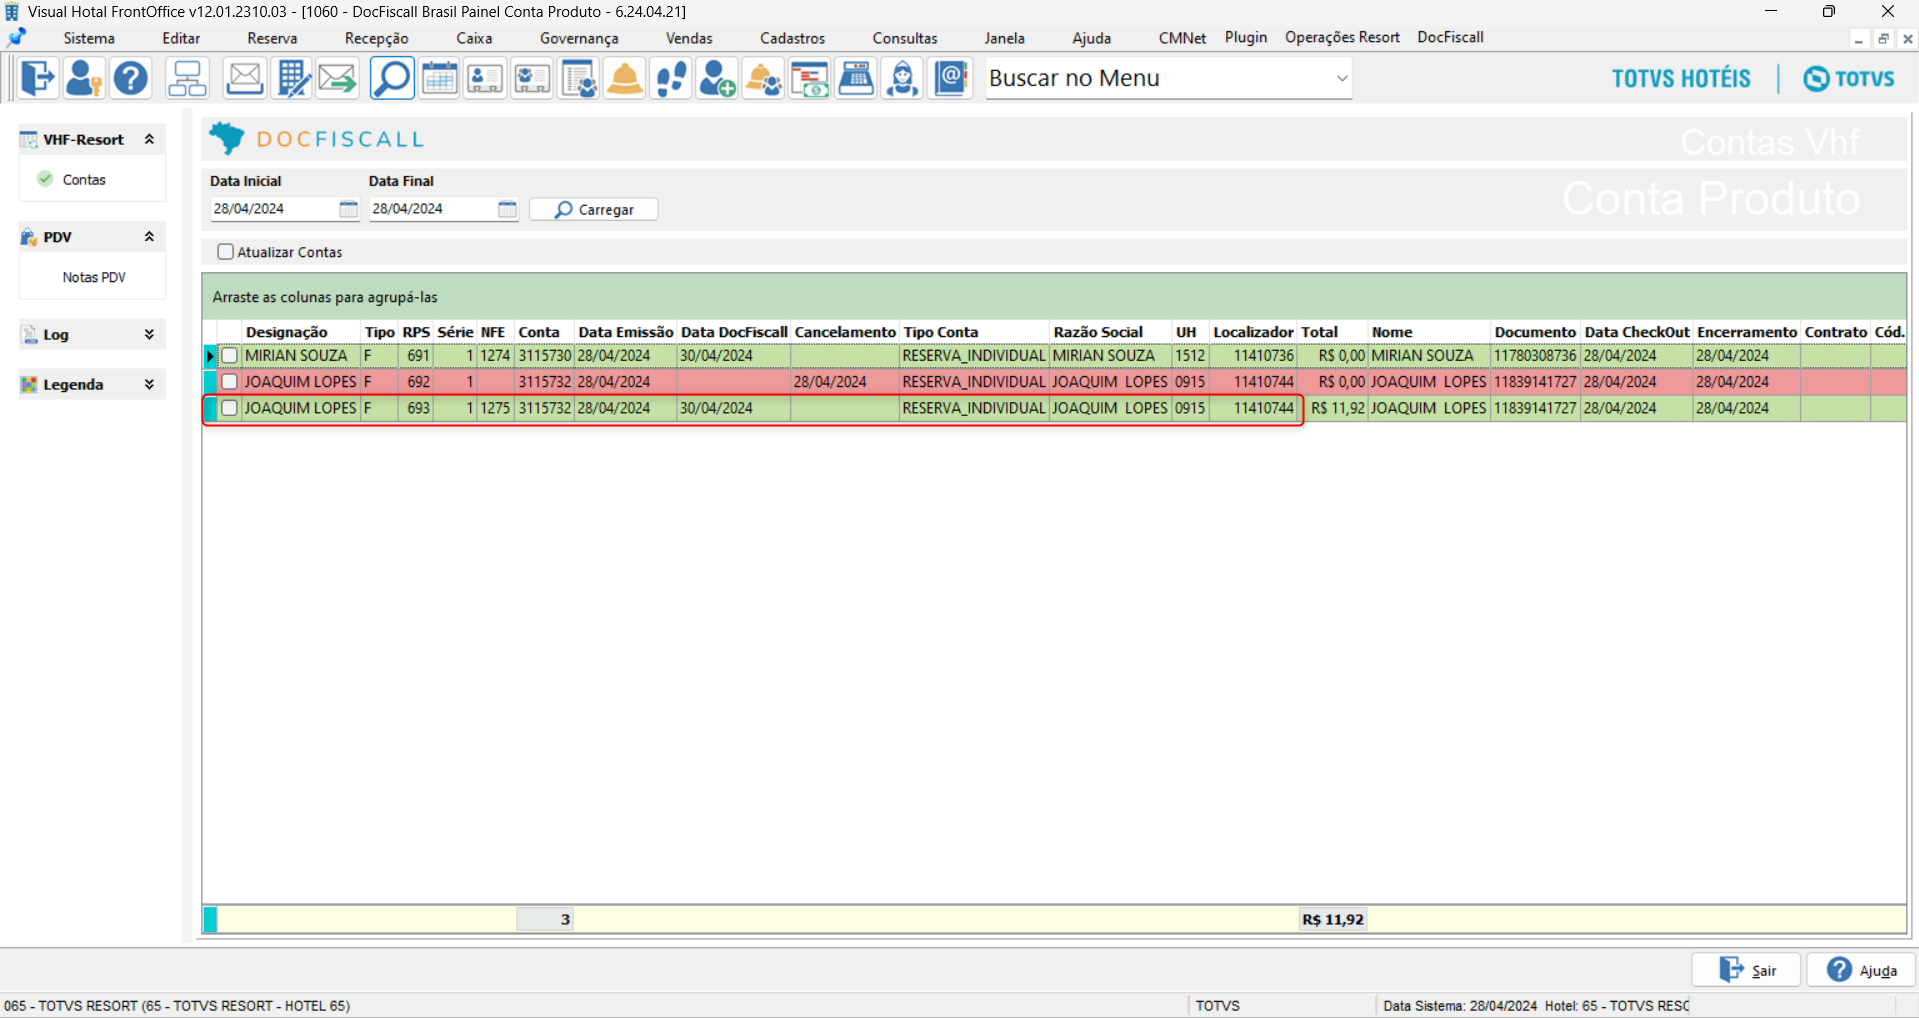Open Notas PDV in sidebar
Screen dimensions: 1919x1018
coord(94,277)
